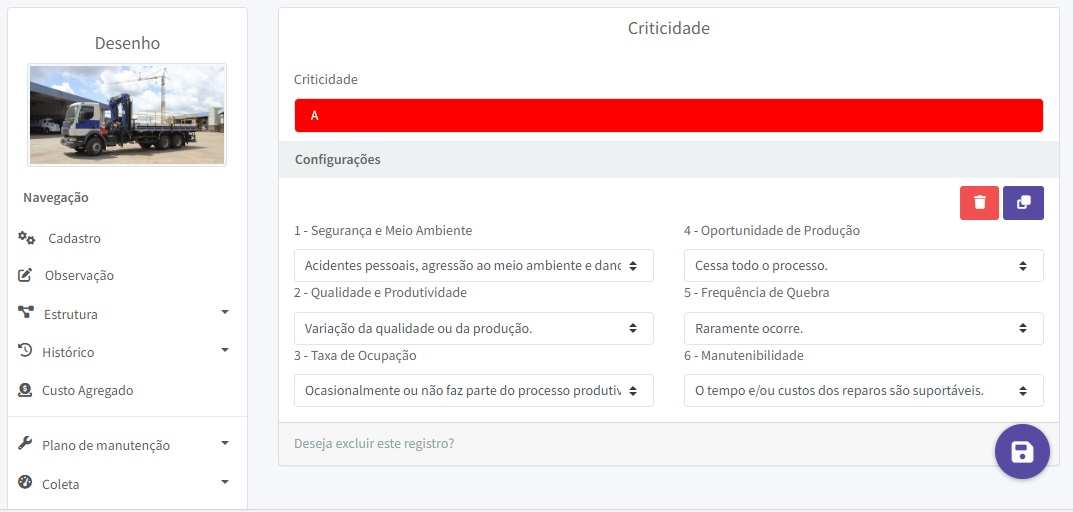This screenshot has width=1073, height=512.
Task: Expand the Manutenibilidade combo box
Action: pos(863,391)
